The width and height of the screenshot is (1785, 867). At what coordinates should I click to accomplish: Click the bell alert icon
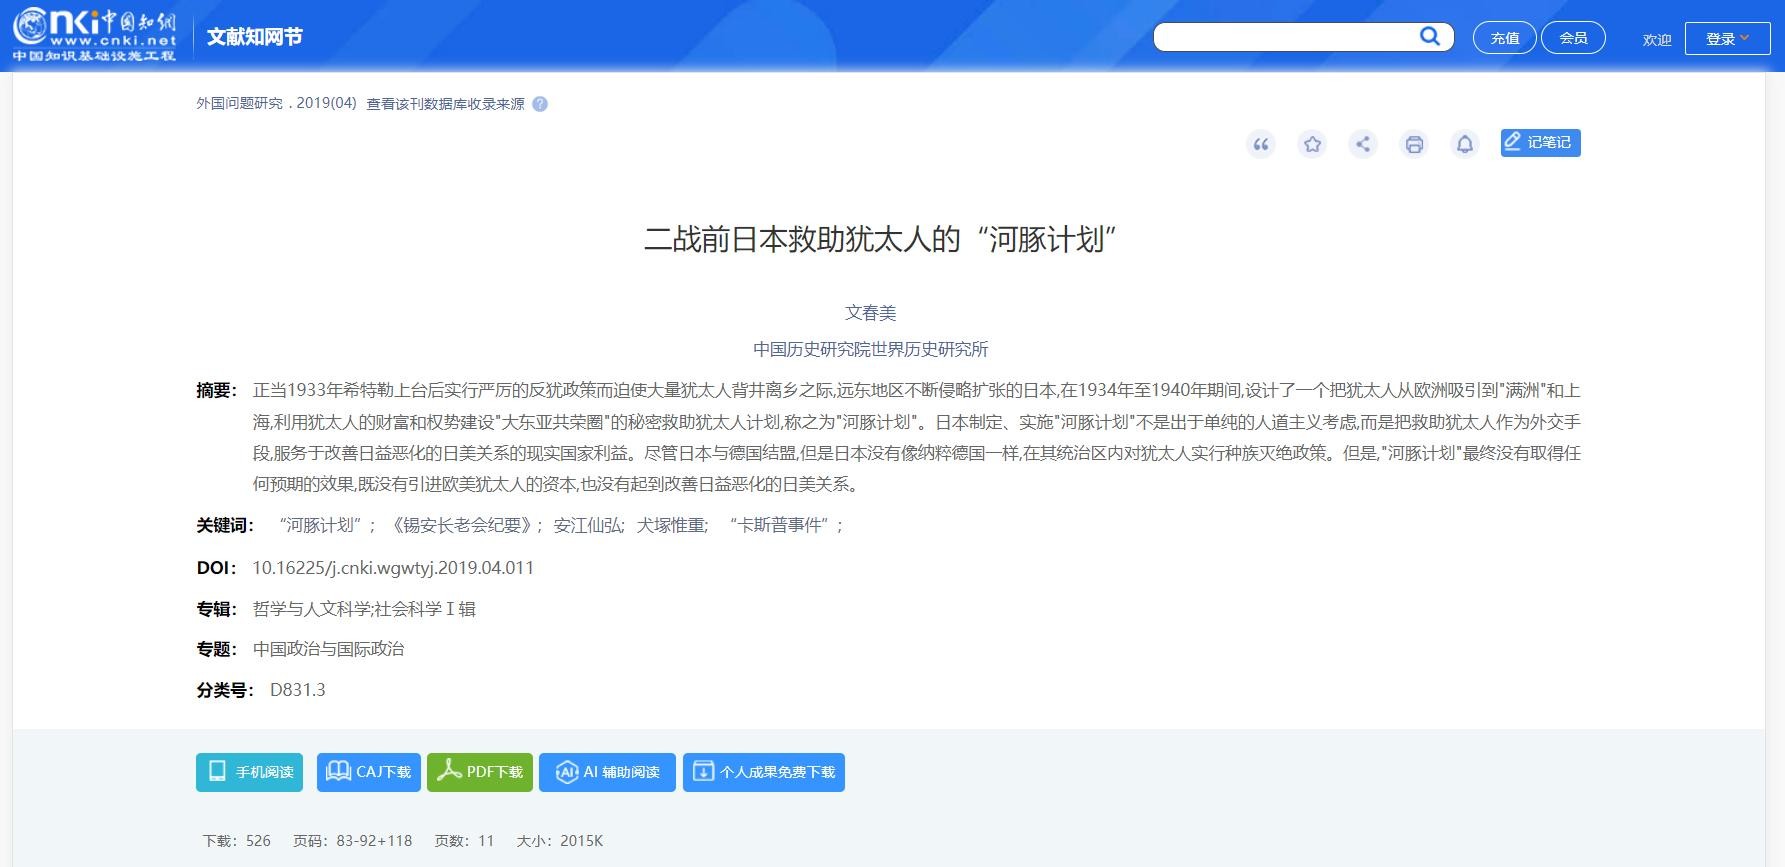[1465, 144]
